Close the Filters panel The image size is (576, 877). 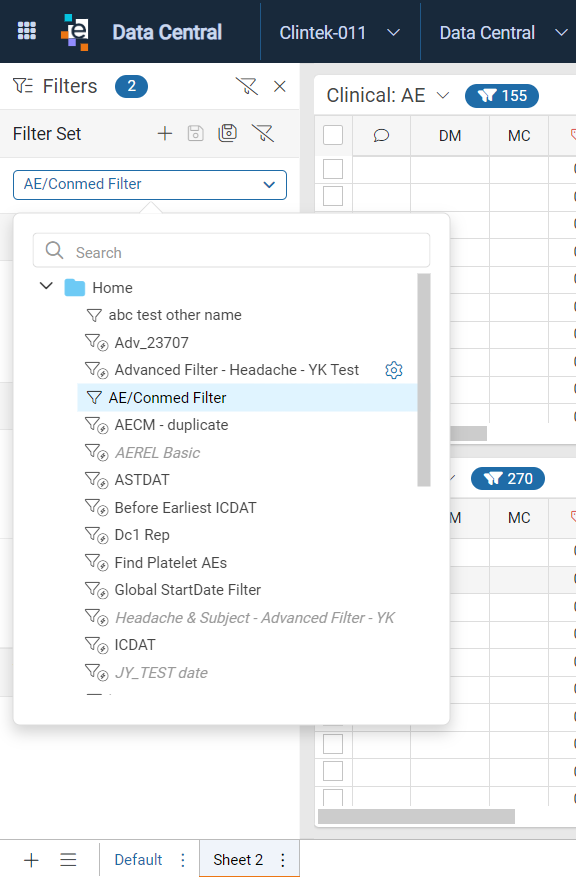(280, 86)
